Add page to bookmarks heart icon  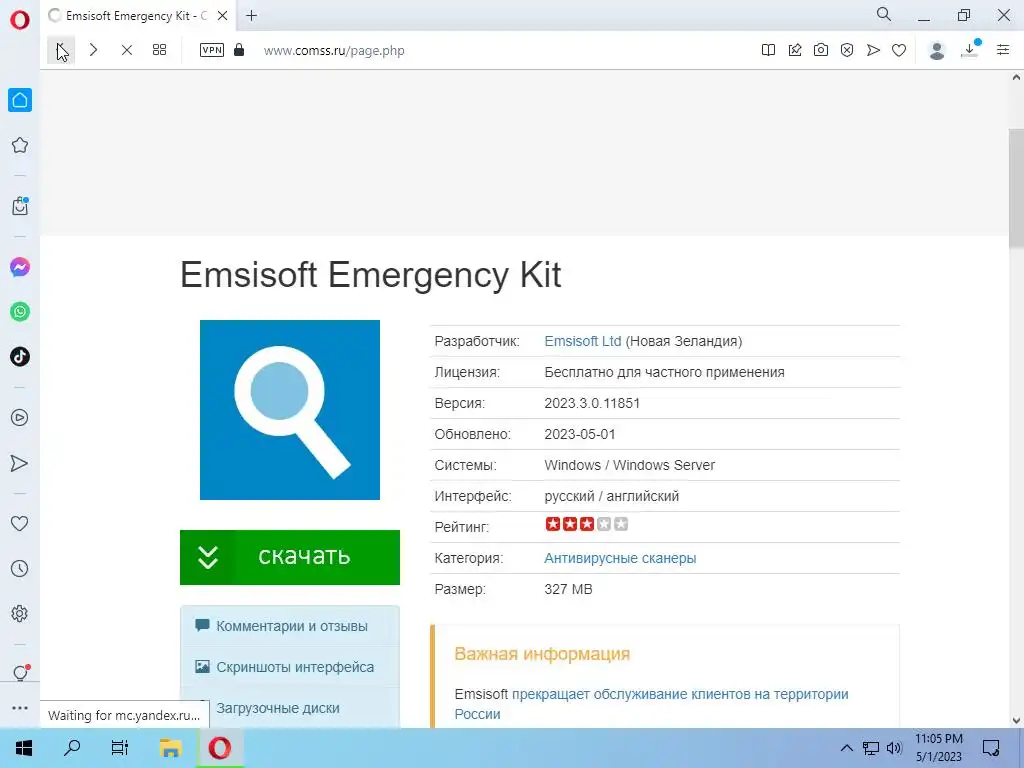[x=899, y=50]
